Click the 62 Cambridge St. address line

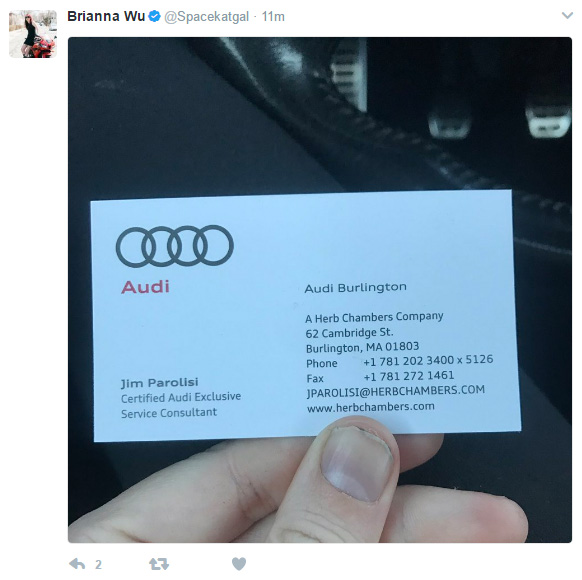(349, 333)
